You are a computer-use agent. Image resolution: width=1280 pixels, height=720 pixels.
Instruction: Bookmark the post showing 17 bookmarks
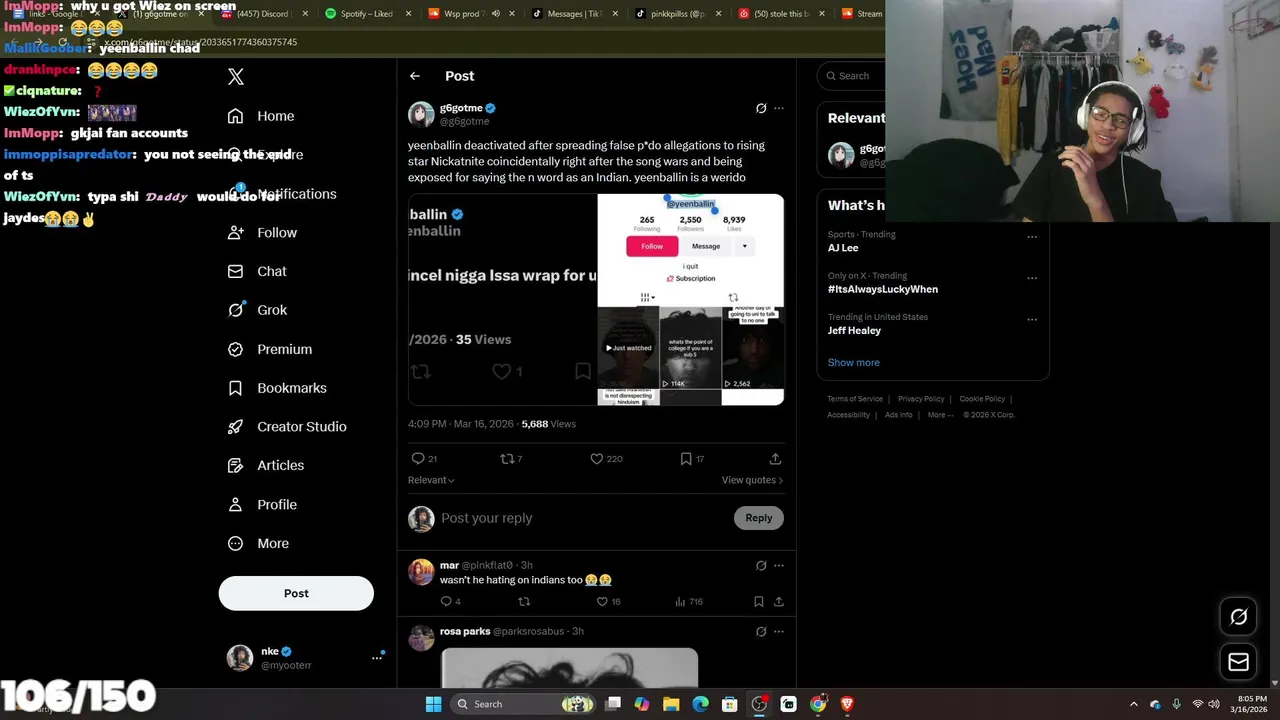click(686, 458)
